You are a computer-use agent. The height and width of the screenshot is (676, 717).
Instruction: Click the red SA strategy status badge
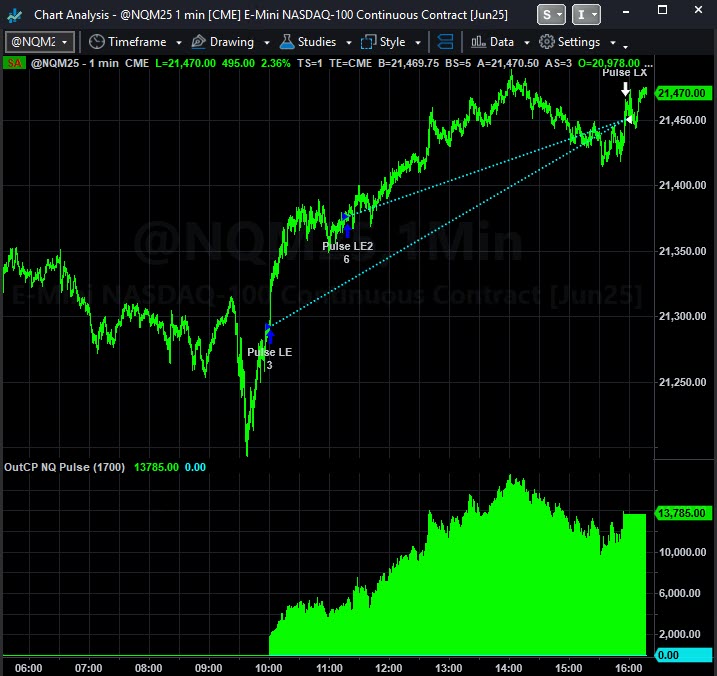[x=14, y=63]
